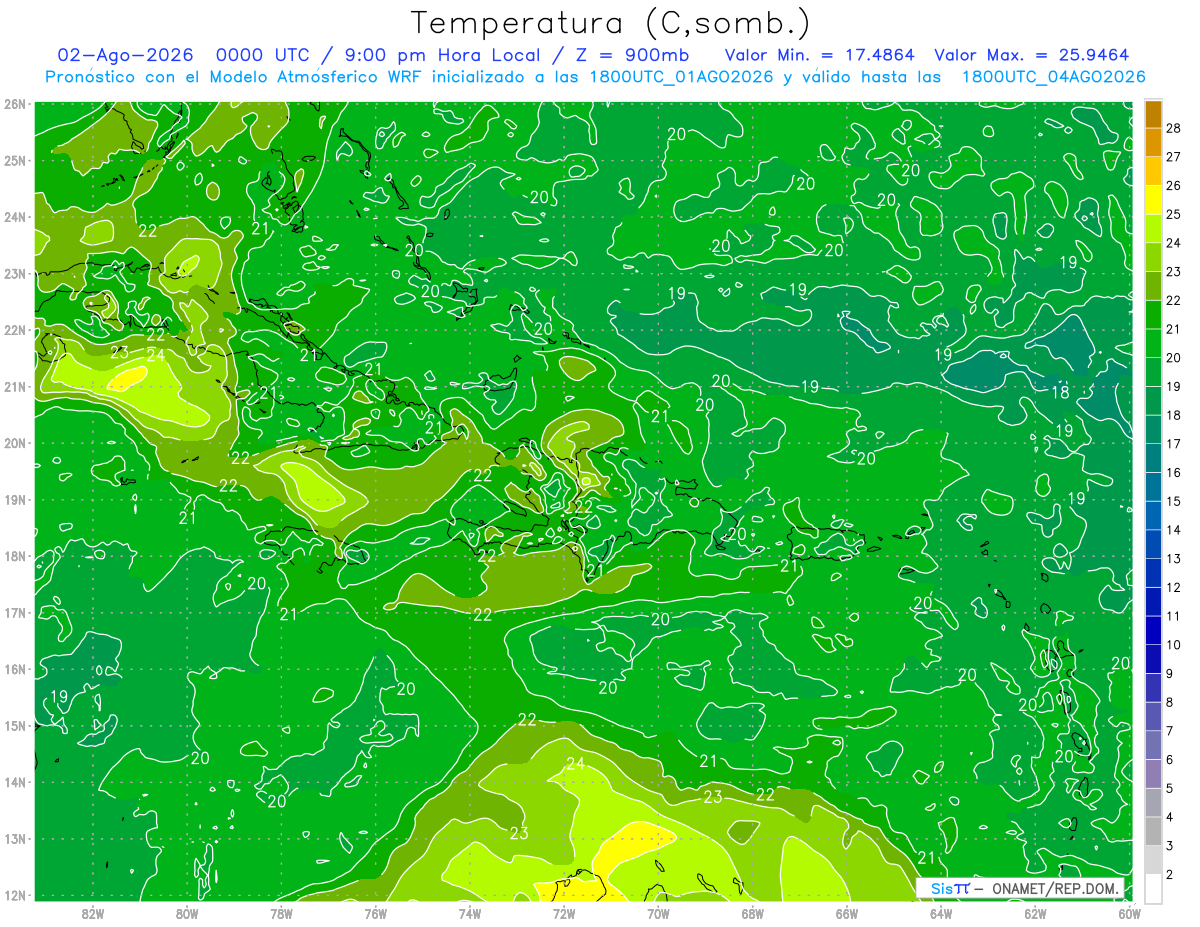Screen dimensions: 1200x927
Task: Click the longitude label 68W
Action: [x=752, y=914]
